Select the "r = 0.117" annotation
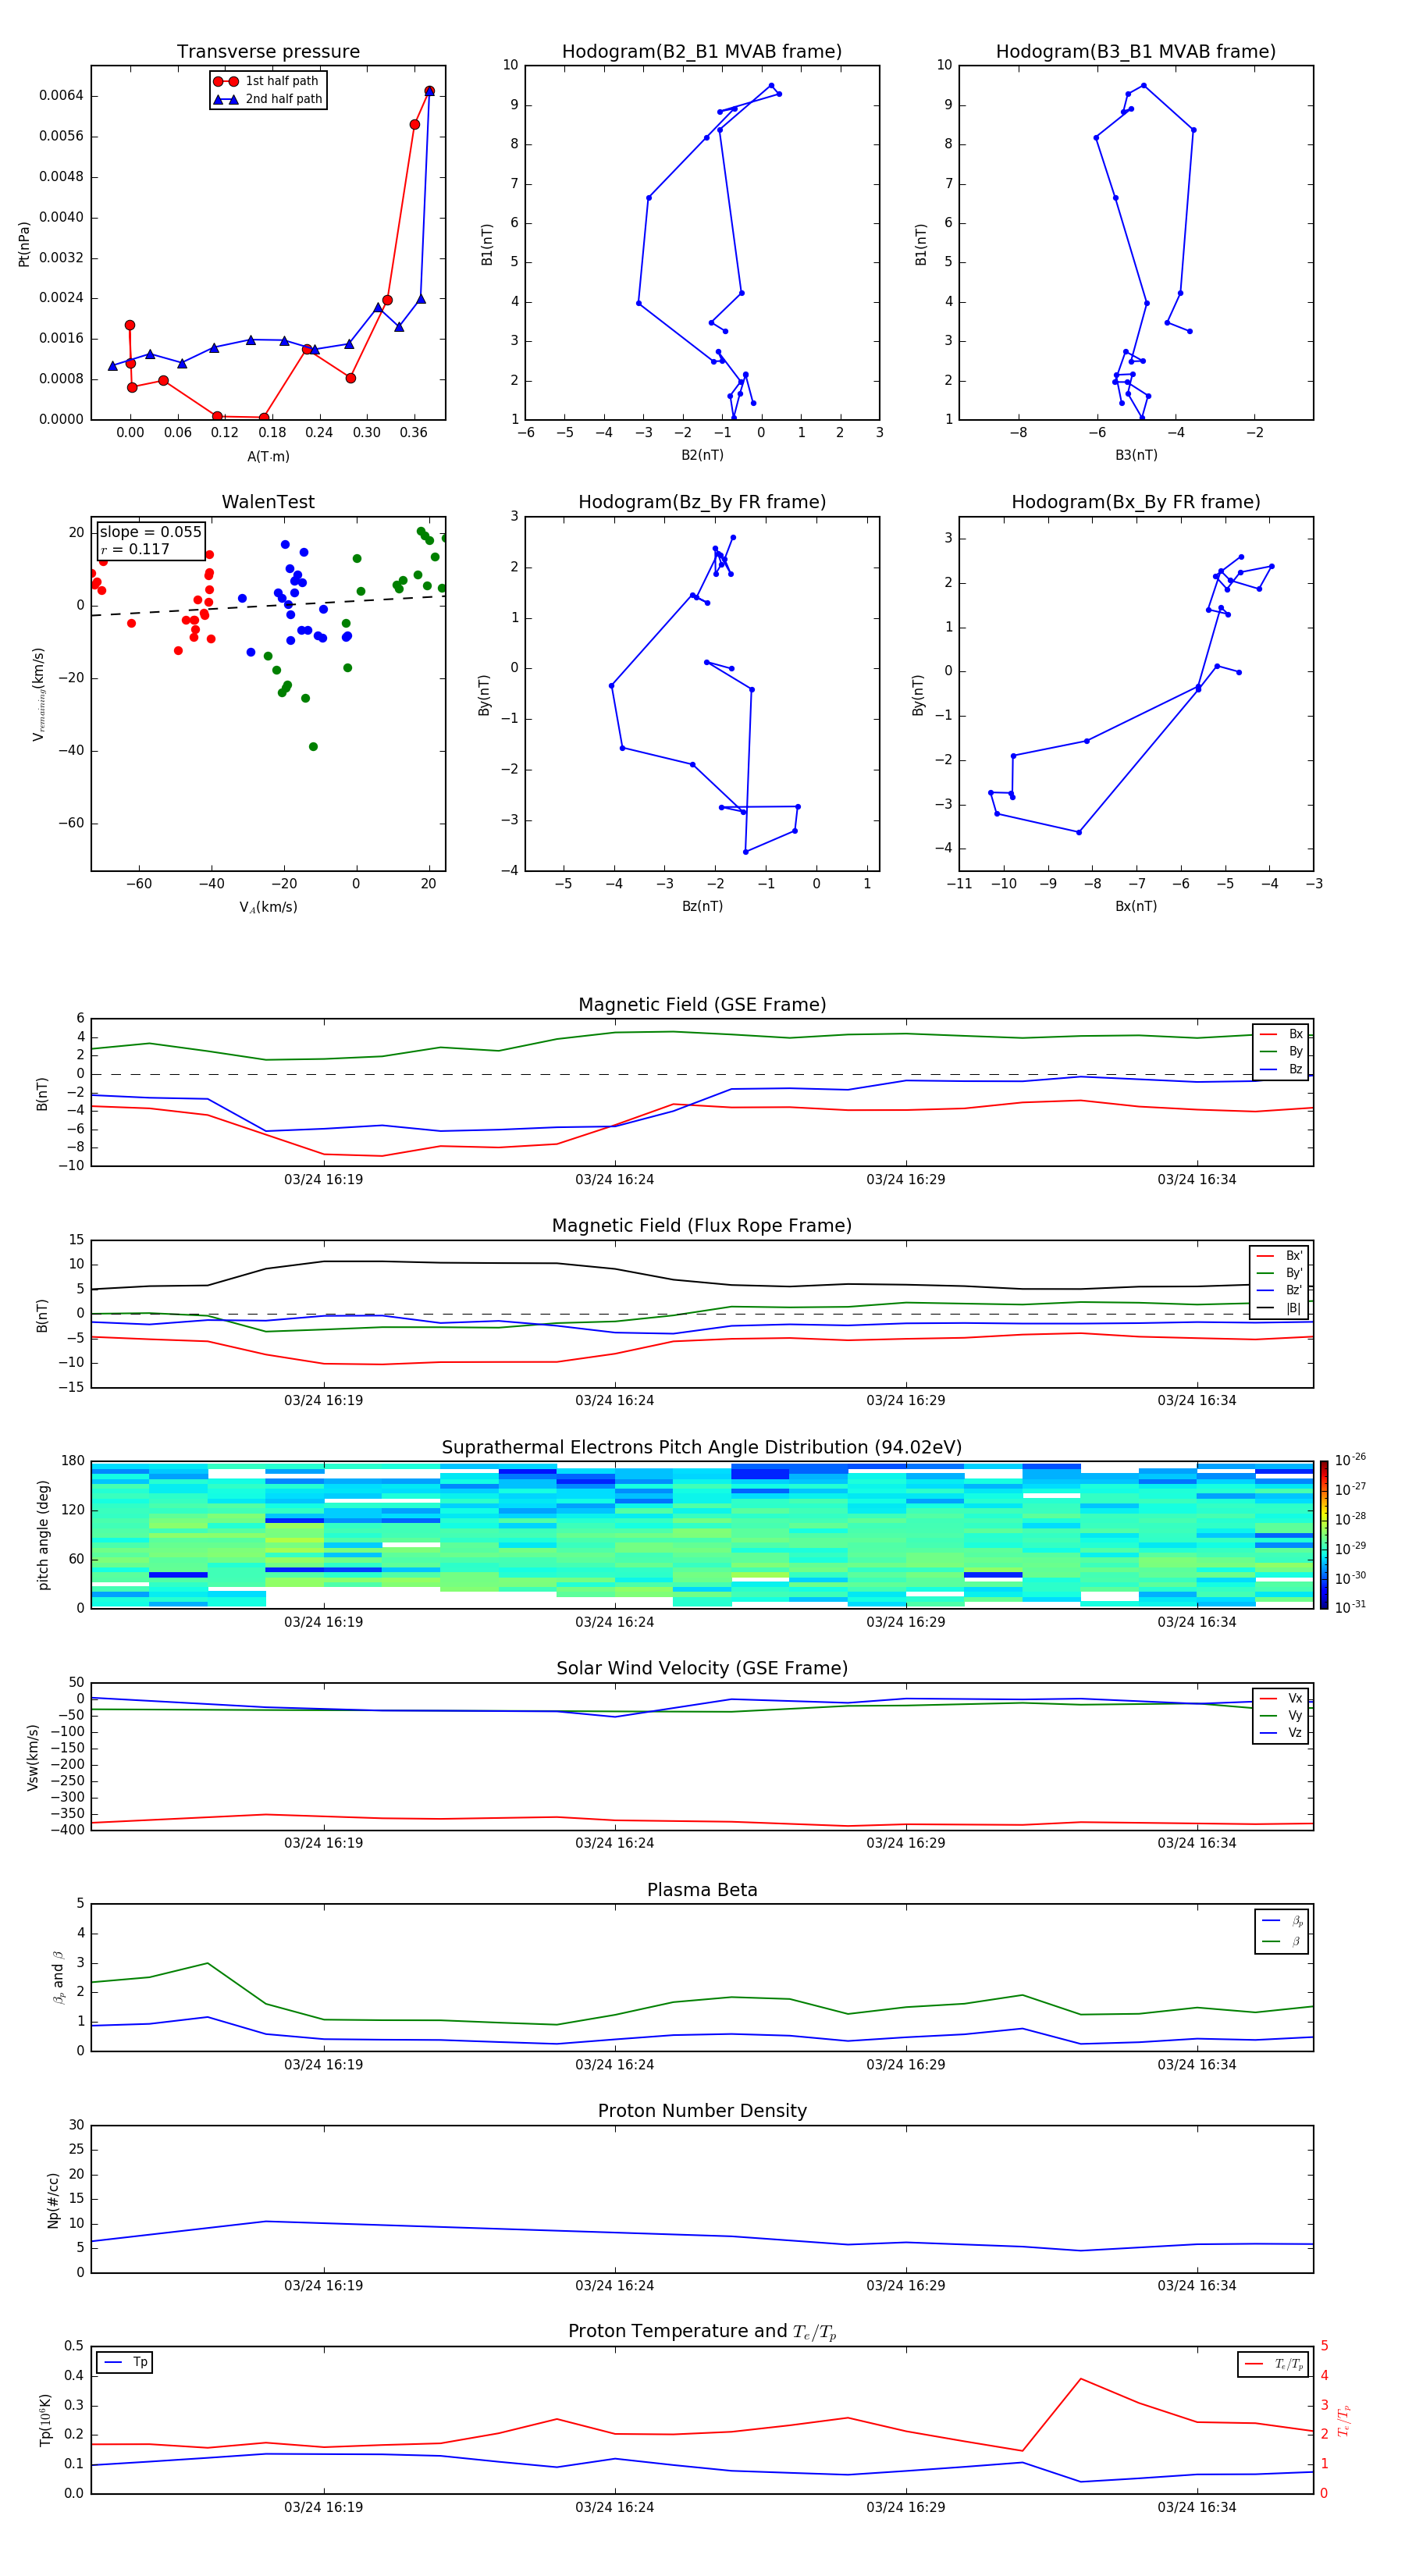This screenshot has height=2576, width=1405. (135, 549)
